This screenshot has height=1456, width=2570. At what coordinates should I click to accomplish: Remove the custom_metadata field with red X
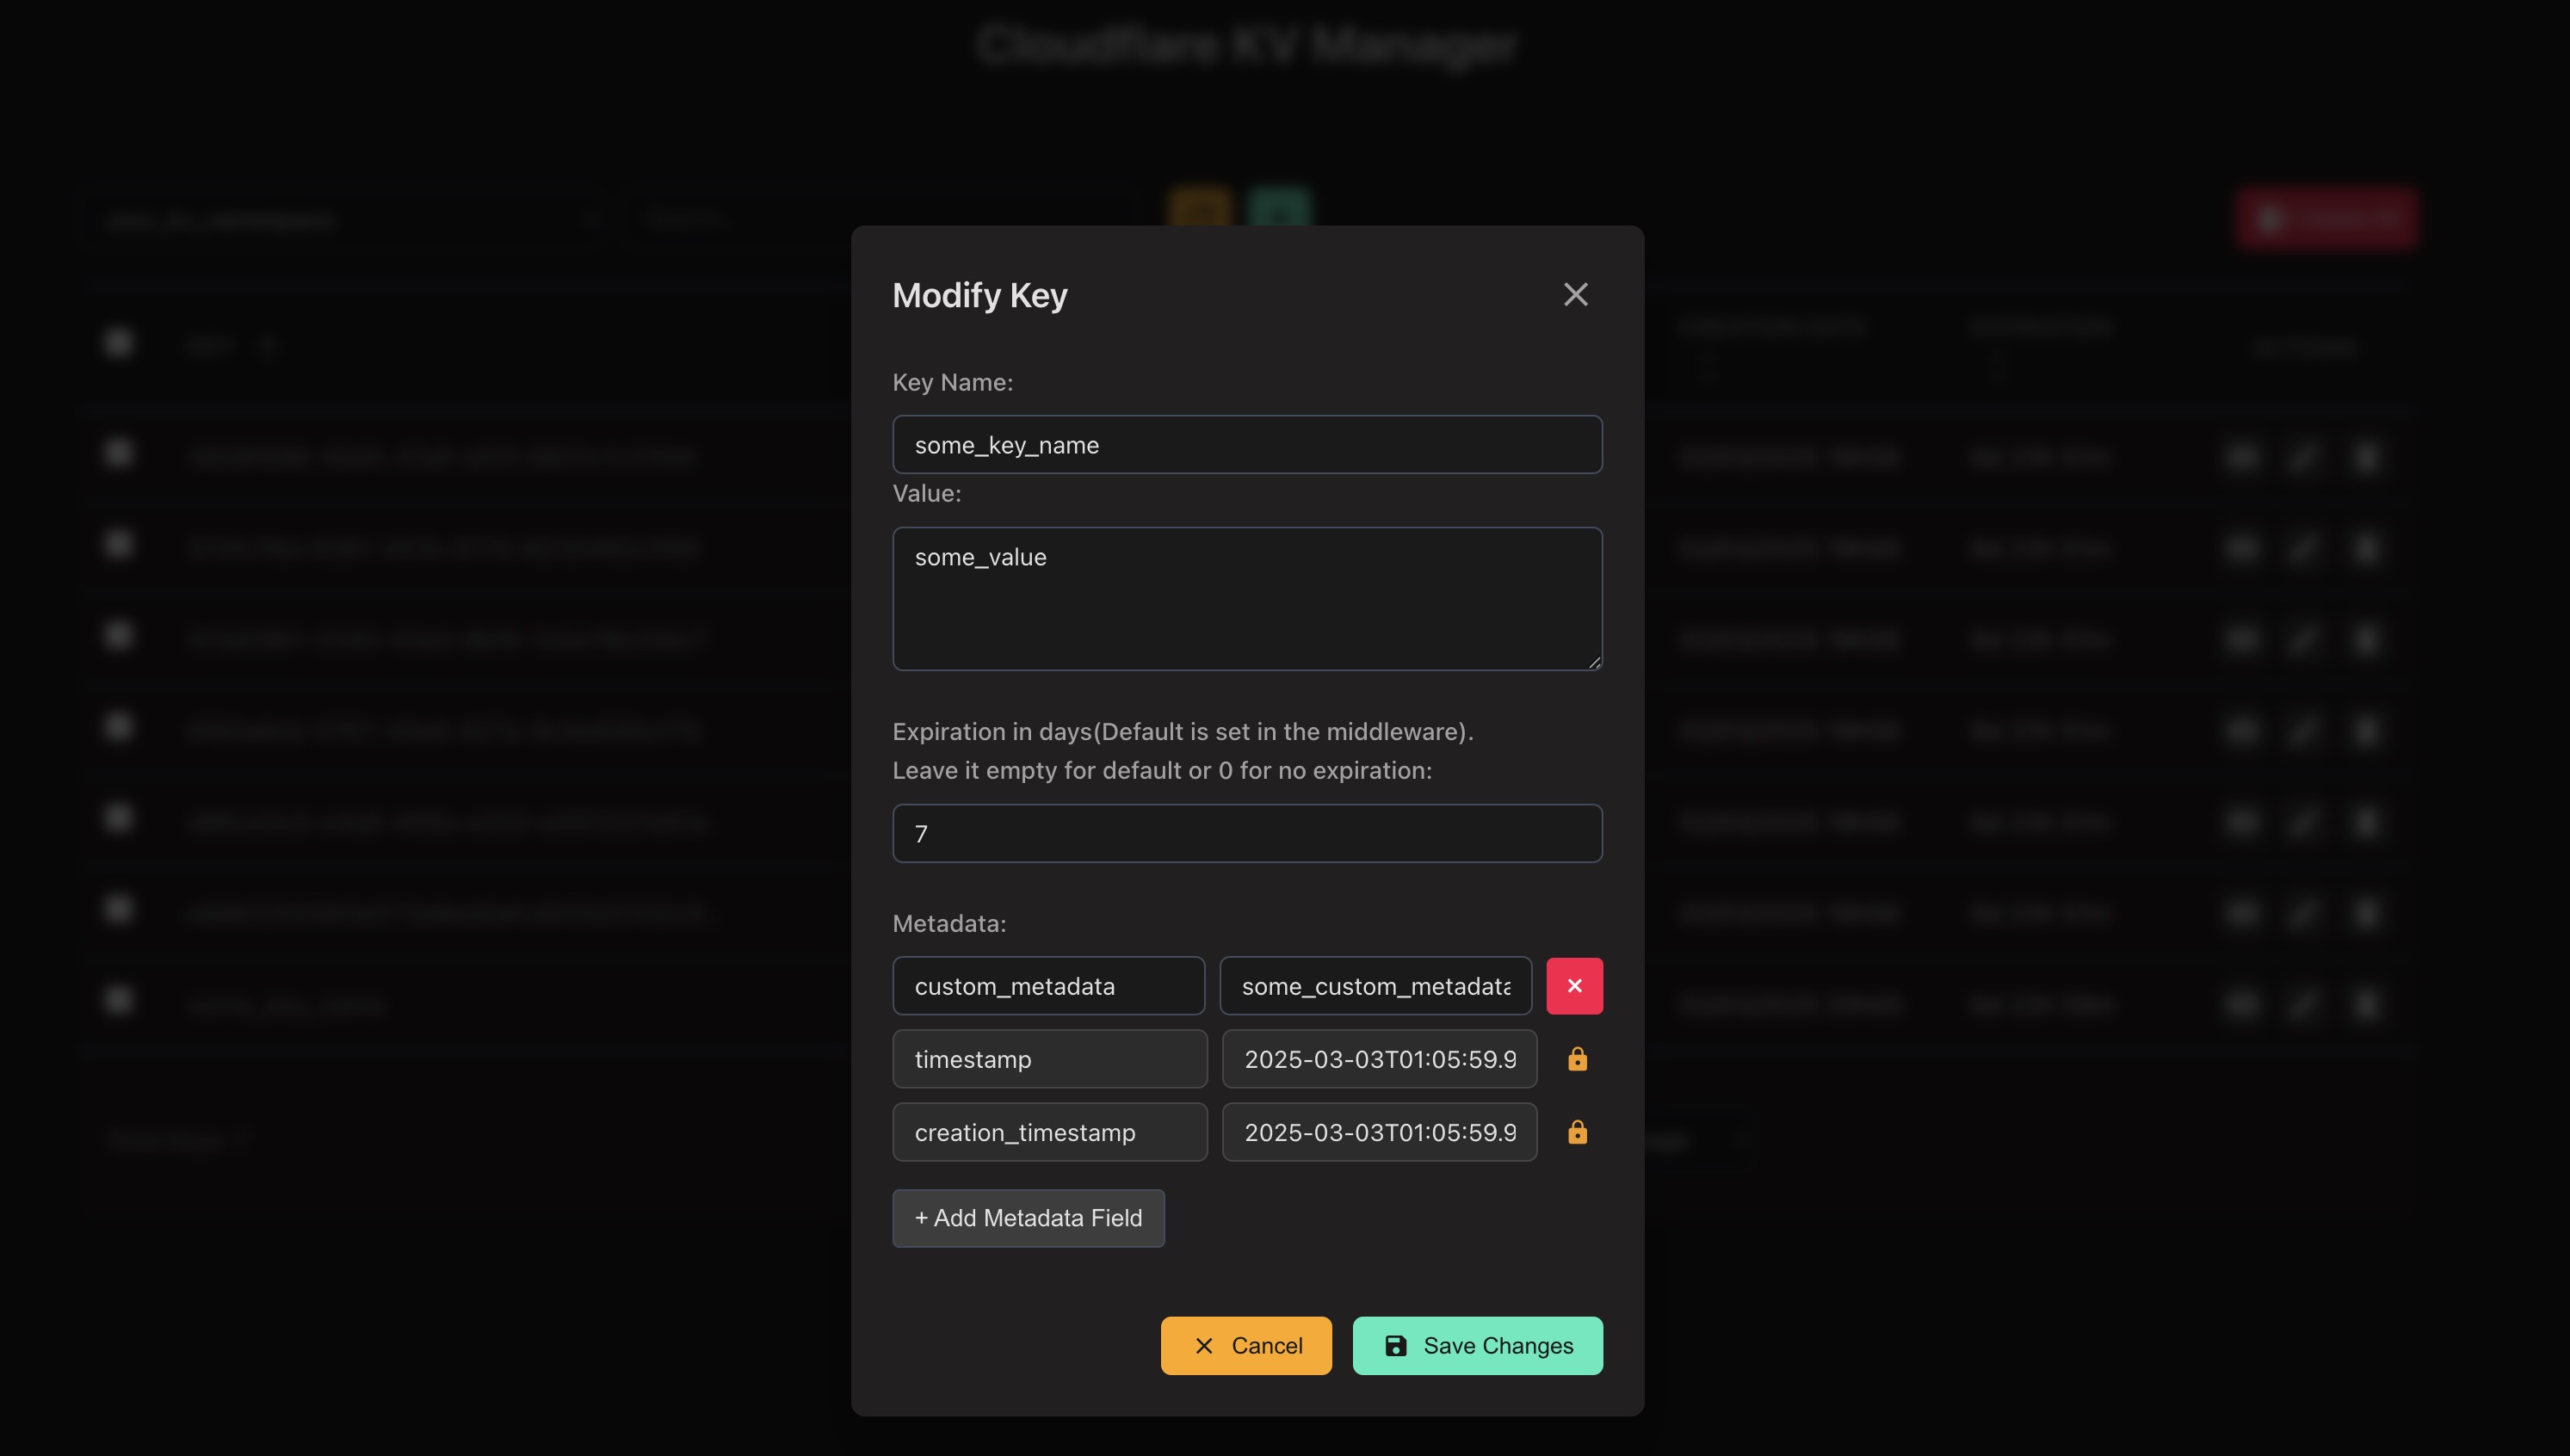(1574, 986)
